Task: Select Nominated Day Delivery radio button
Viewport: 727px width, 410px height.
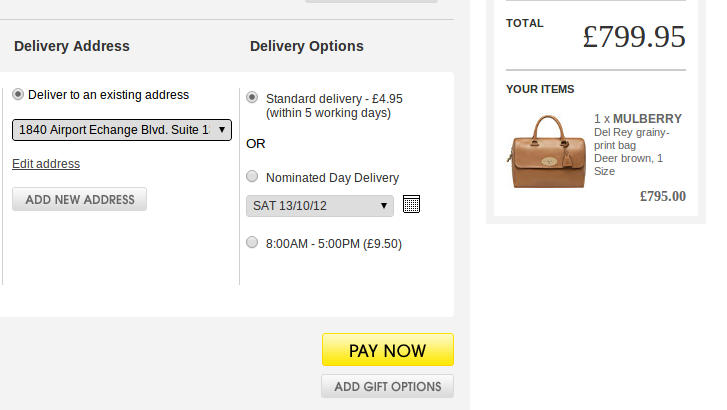Action: pos(252,176)
